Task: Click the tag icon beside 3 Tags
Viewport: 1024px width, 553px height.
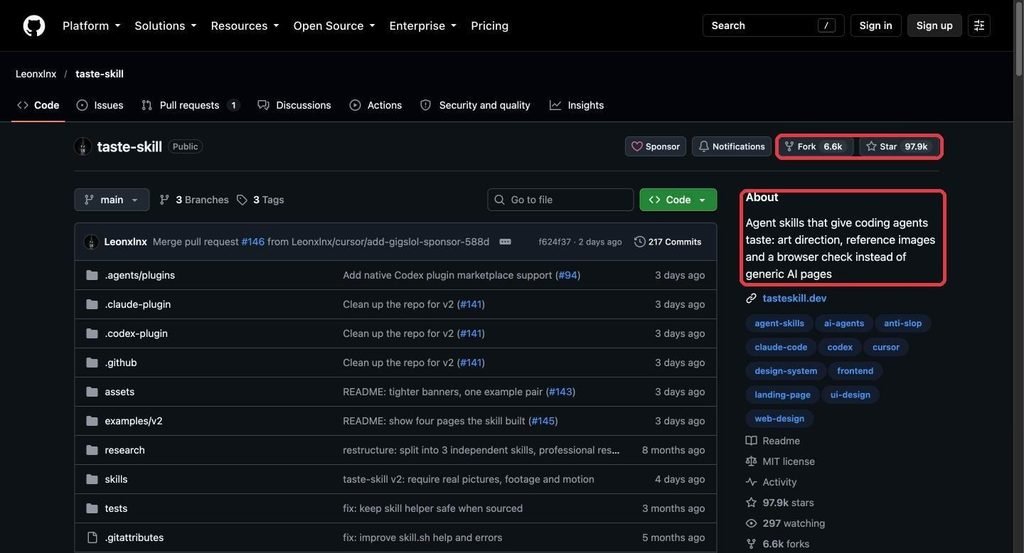Action: (x=242, y=200)
